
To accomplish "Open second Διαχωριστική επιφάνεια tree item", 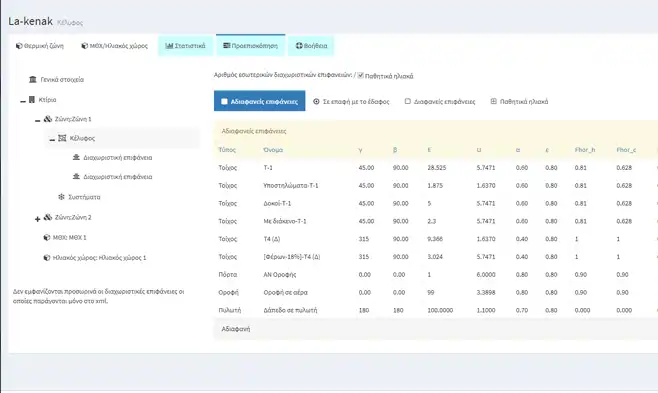I will point(118,177).
